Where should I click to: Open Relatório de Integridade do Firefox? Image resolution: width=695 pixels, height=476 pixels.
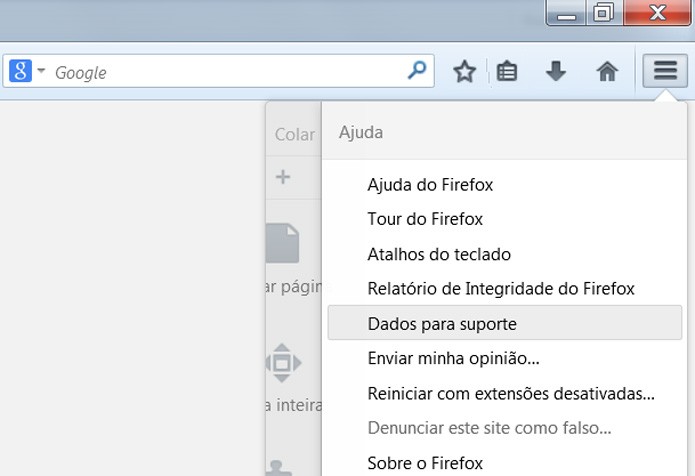[504, 289]
